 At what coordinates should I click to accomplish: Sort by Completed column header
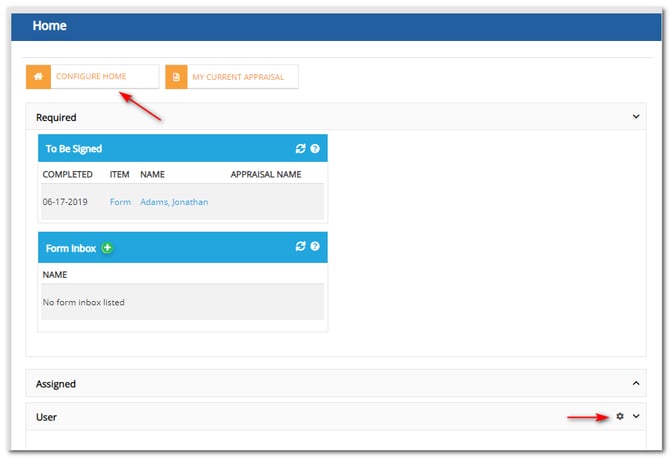(67, 174)
